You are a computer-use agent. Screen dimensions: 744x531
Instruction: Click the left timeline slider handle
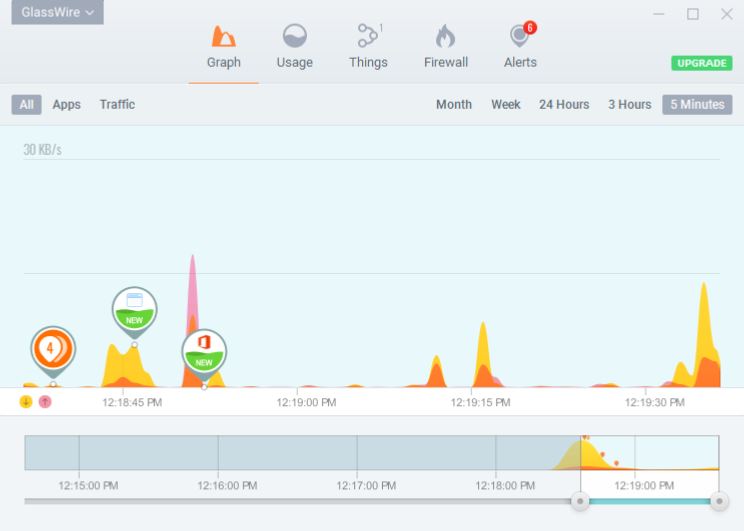point(580,501)
